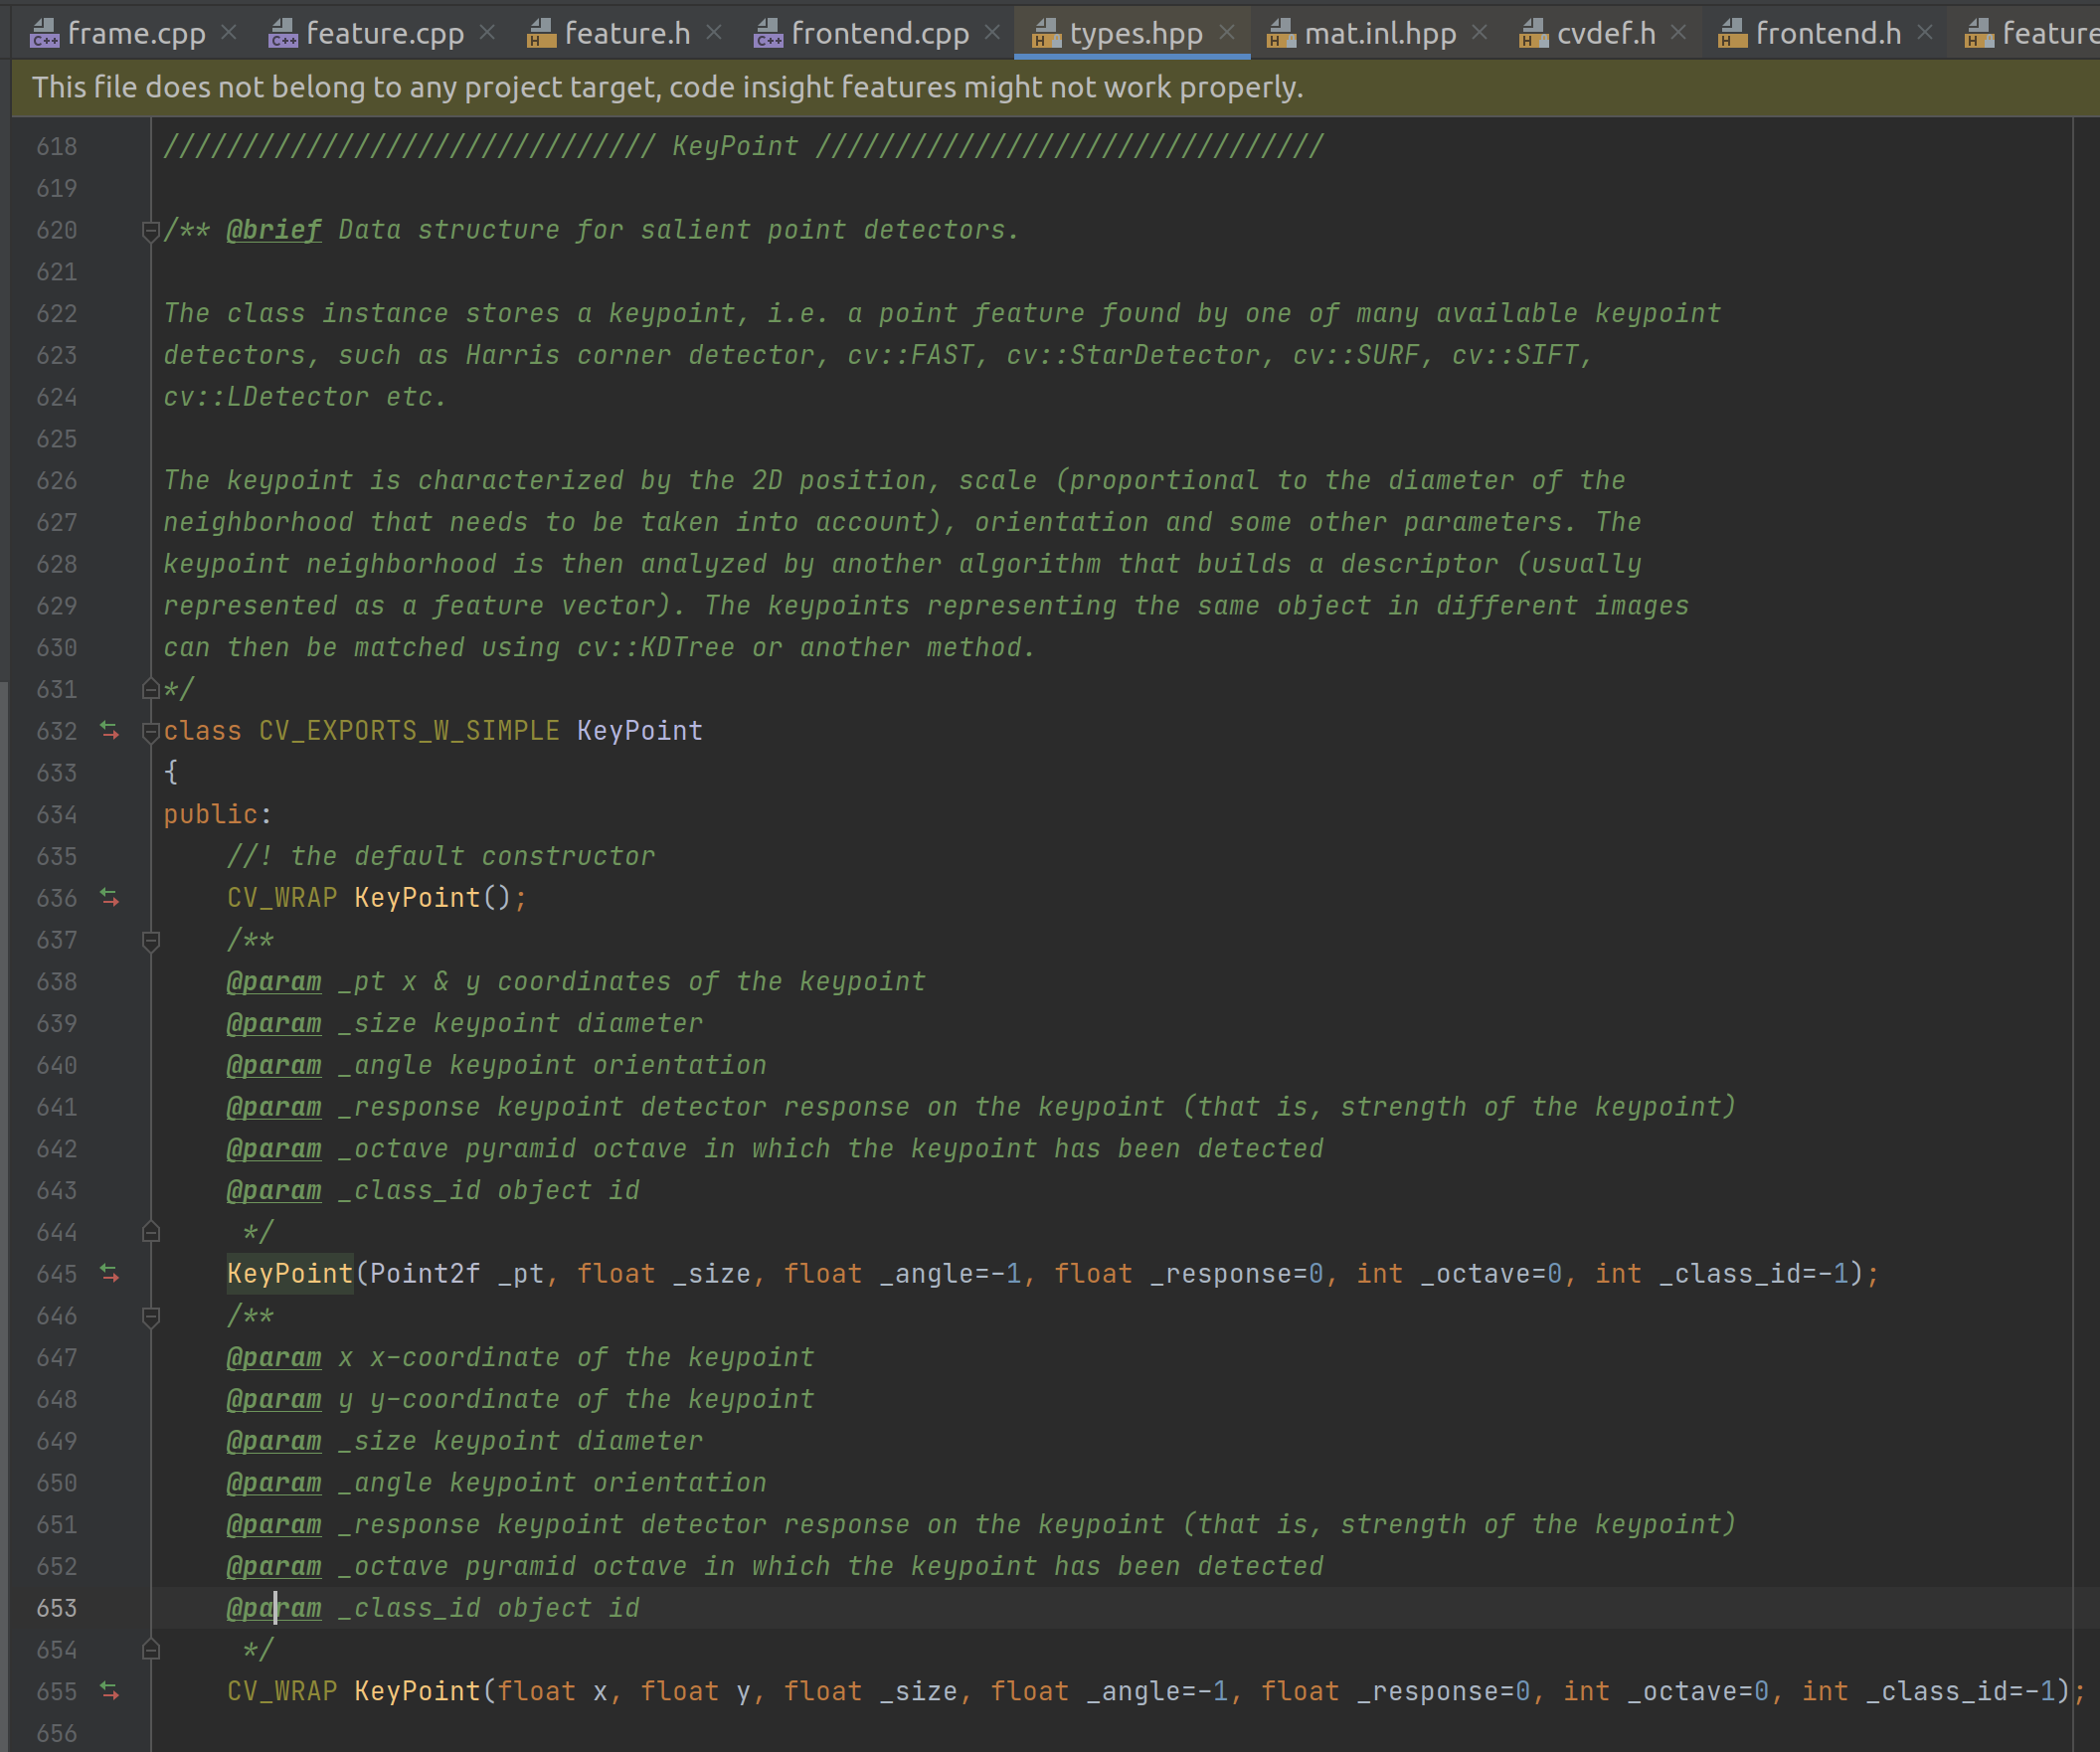
Task: Click line number 653 in the gutter
Action: pyautogui.click(x=57, y=1608)
